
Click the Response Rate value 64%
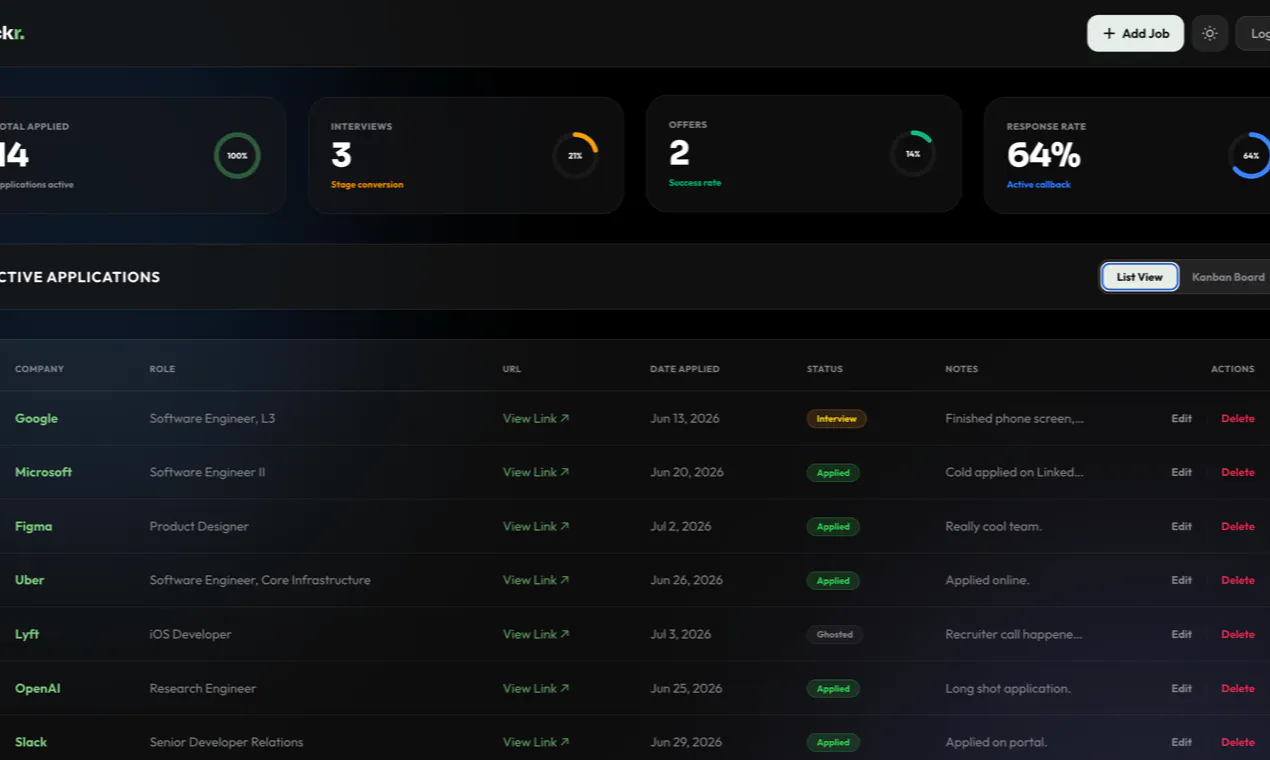tap(1044, 155)
